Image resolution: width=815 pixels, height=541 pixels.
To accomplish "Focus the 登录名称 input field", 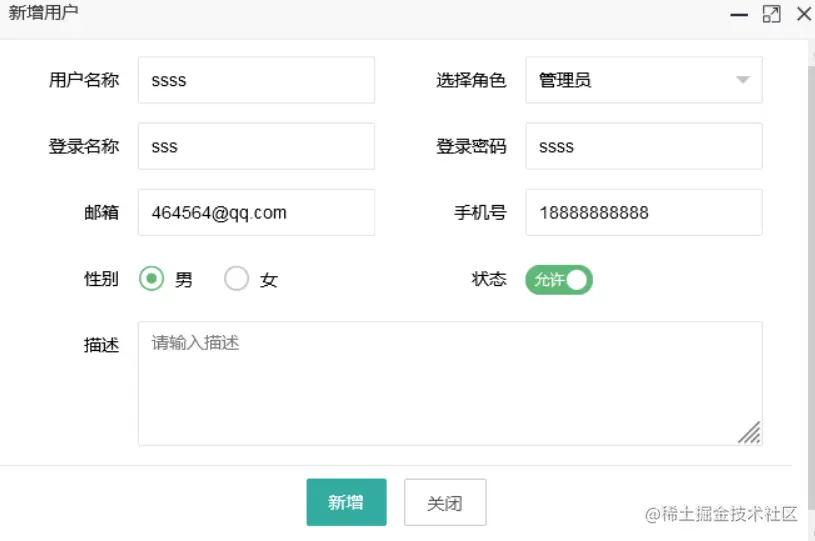I will tap(256, 146).
